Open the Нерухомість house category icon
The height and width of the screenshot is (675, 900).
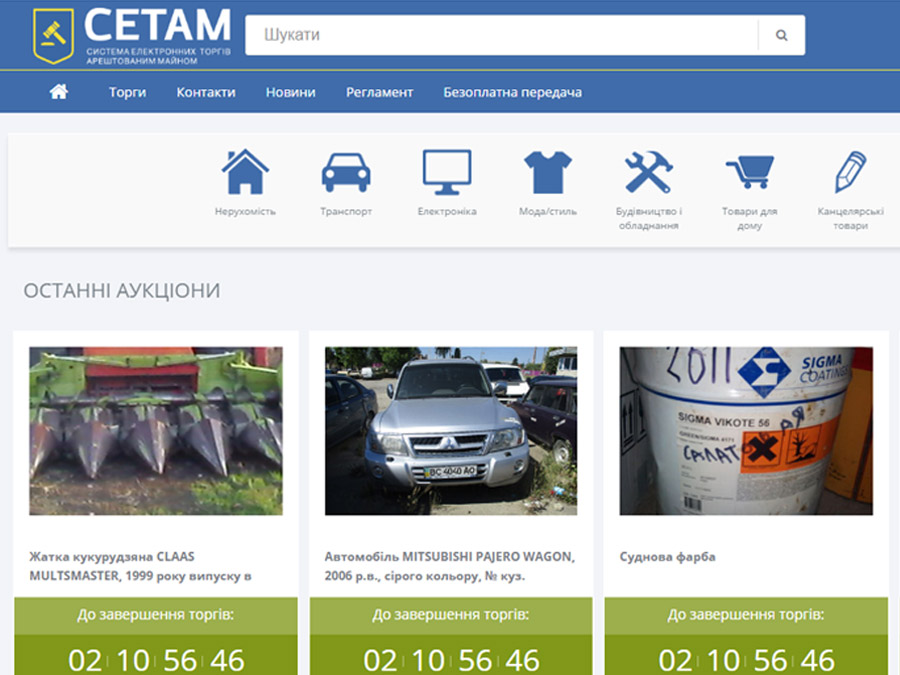click(245, 172)
